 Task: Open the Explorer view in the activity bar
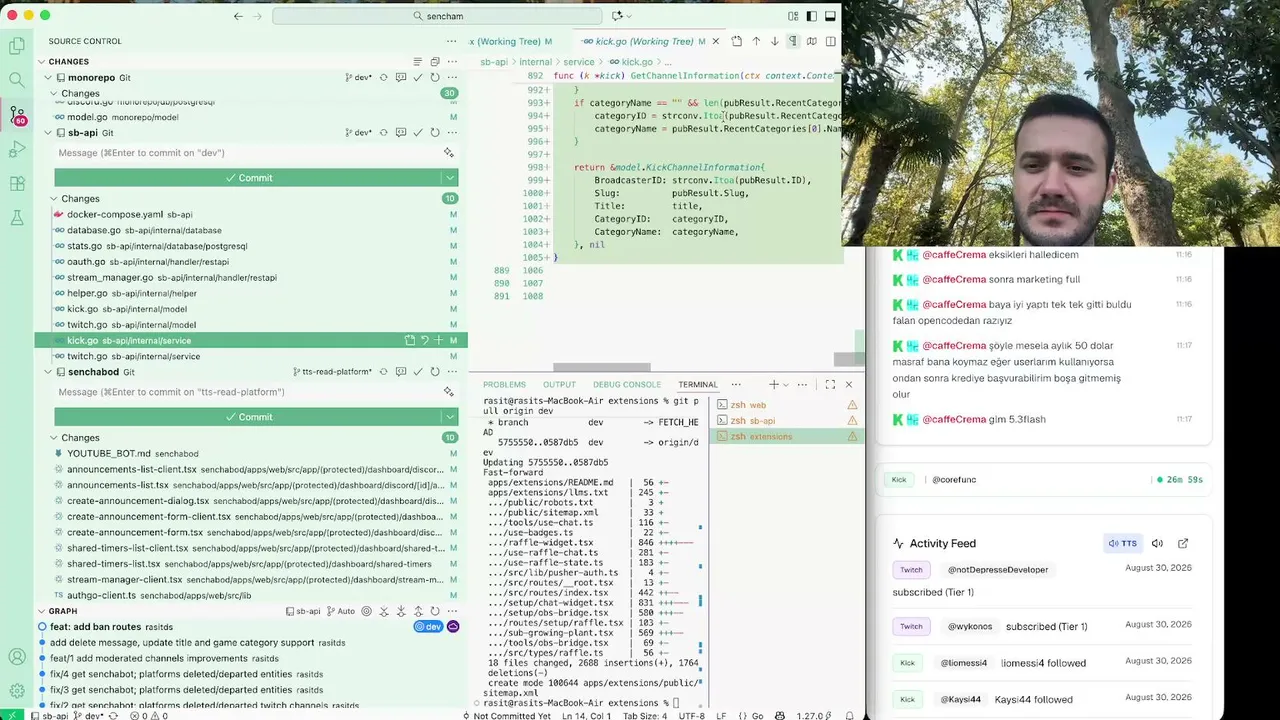17,45
